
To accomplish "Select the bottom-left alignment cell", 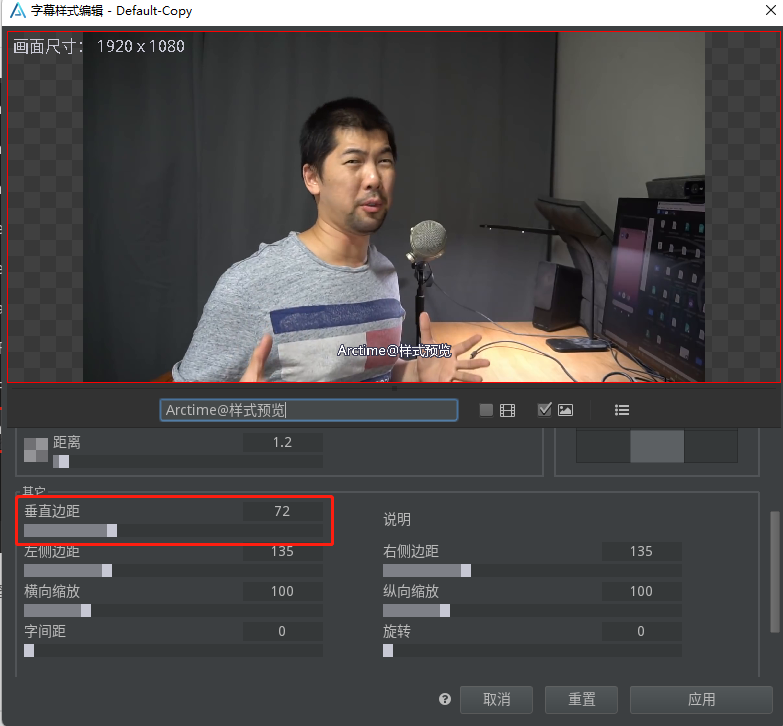I will click(x=603, y=446).
